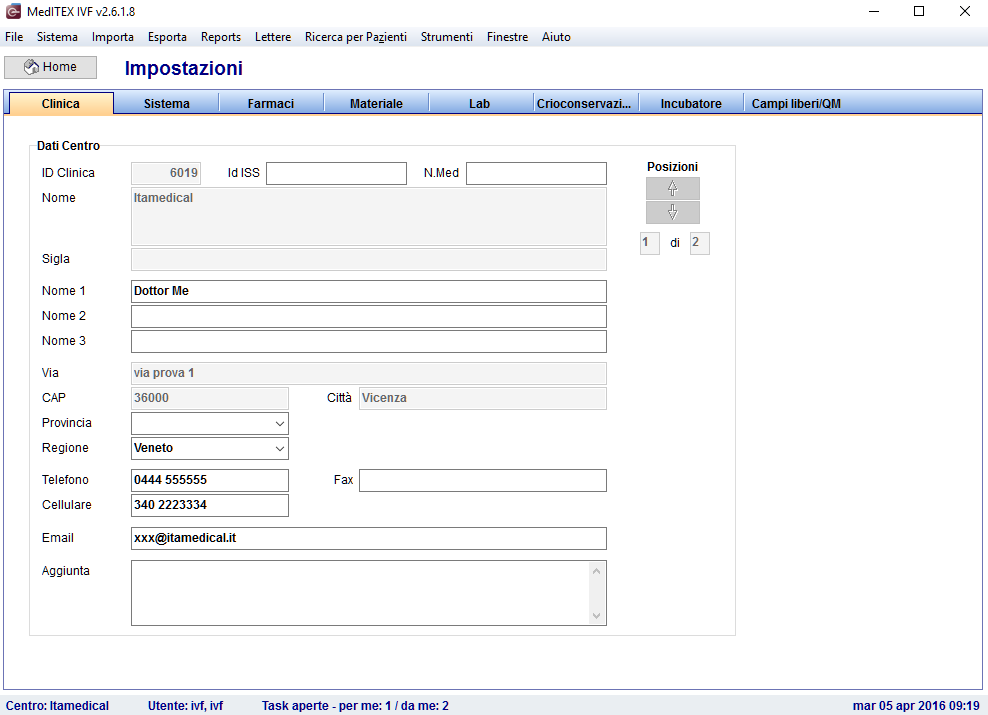988x715 pixels.
Task: Click the Nome 1 field containing Dottor Me
Action: (369, 291)
